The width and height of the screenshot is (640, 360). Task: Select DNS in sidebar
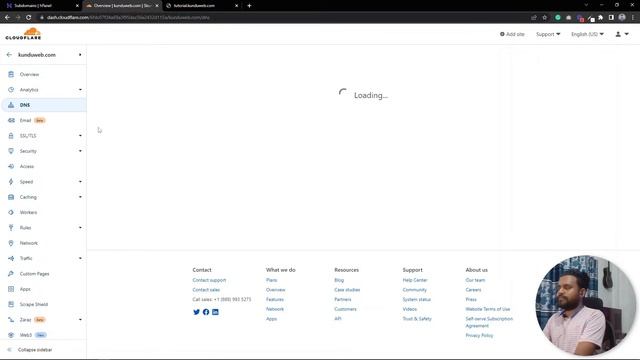[43, 105]
